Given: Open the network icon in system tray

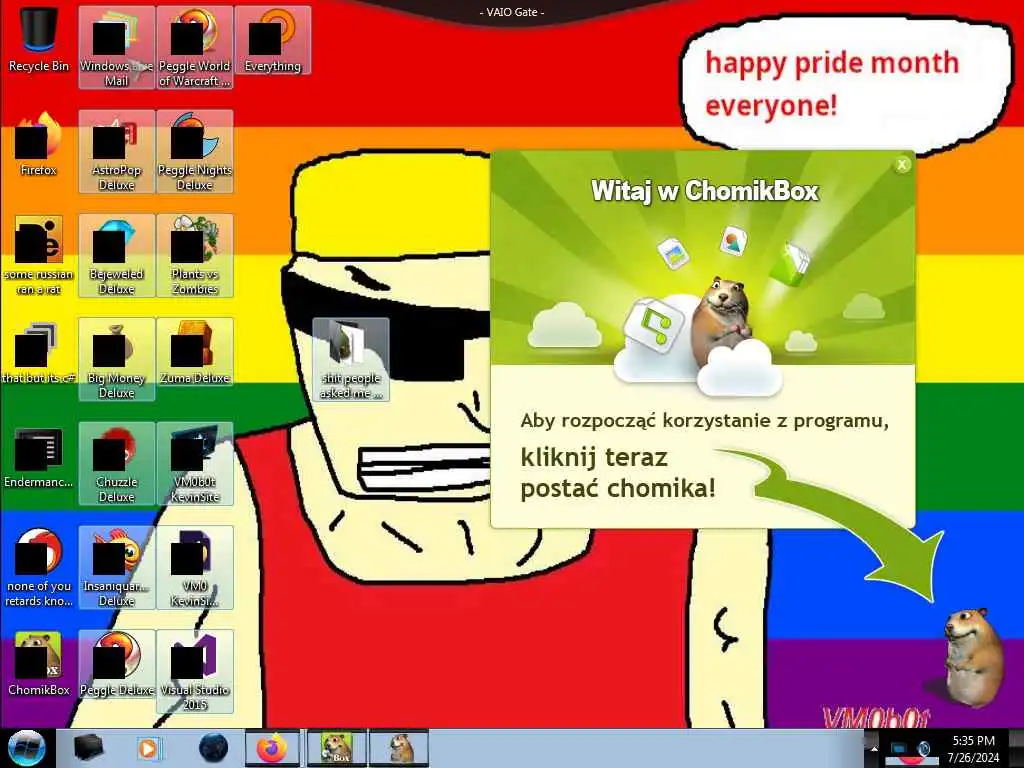Looking at the screenshot, I should [x=899, y=748].
